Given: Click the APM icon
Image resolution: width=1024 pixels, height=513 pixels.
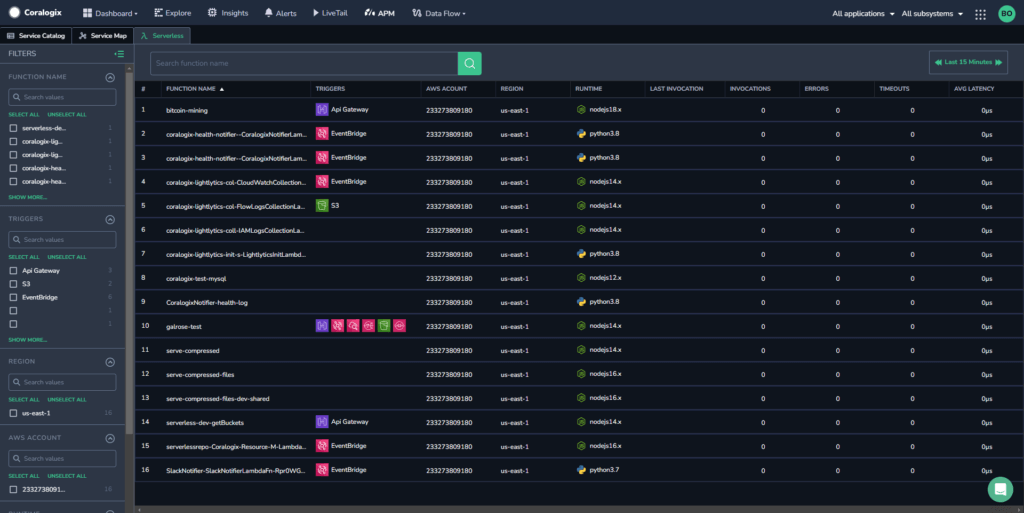Looking at the screenshot, I should (x=370, y=13).
